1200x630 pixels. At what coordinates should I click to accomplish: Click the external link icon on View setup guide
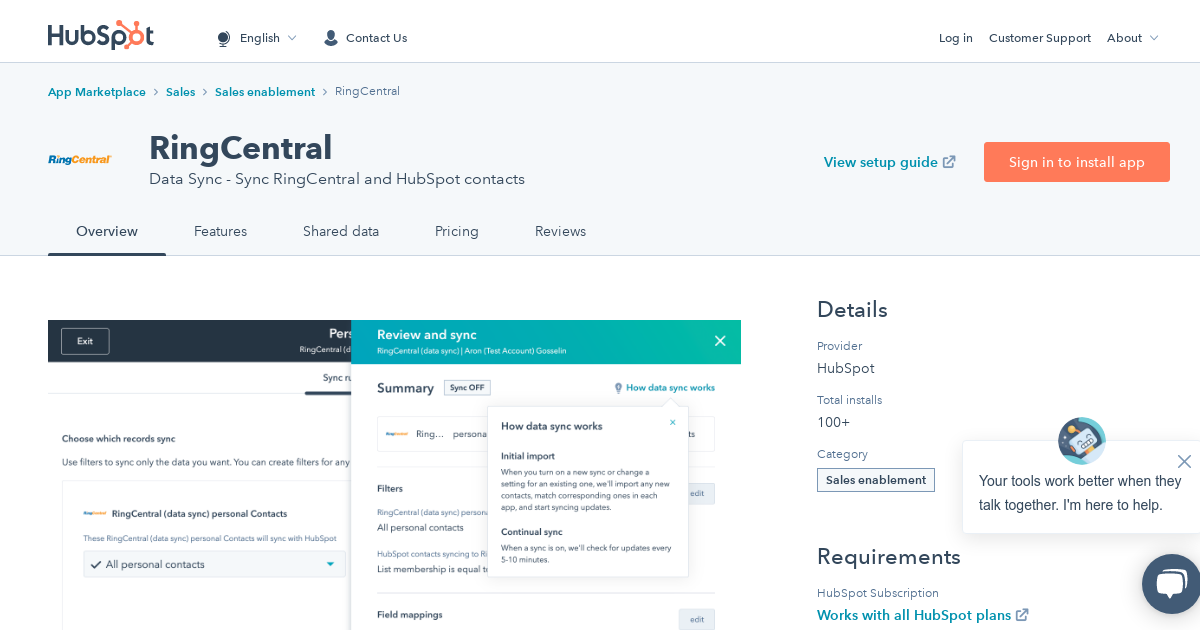948,161
